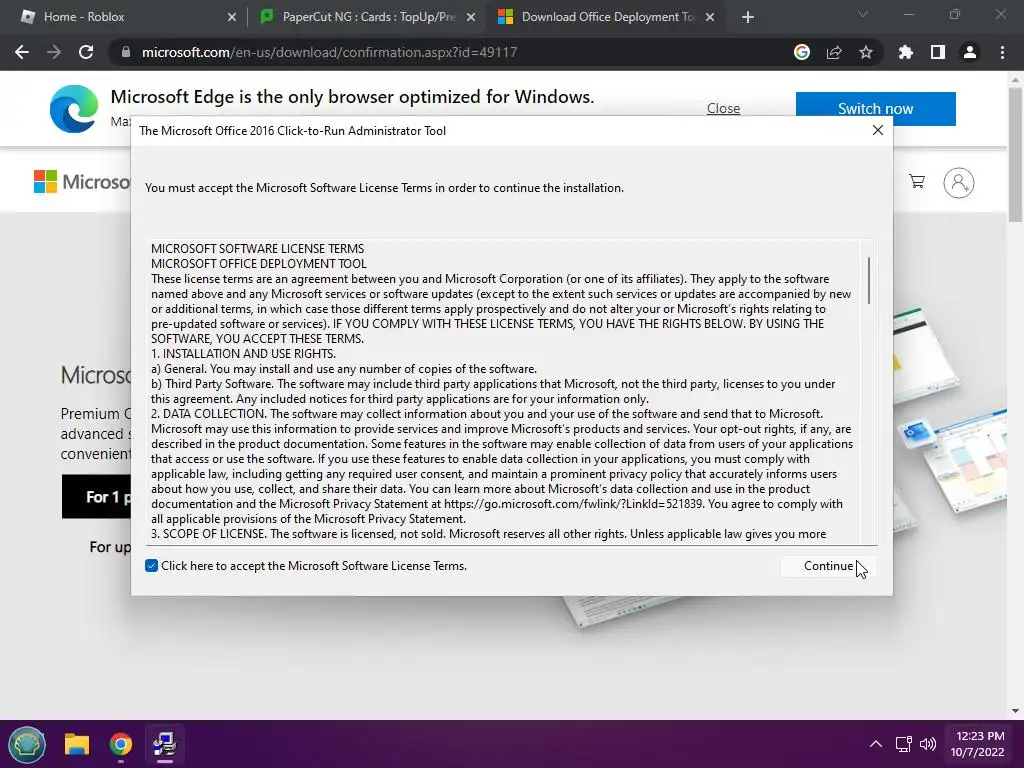Click the Microsoft Edge logo
The width and height of the screenshot is (1024, 768).
coord(74,108)
